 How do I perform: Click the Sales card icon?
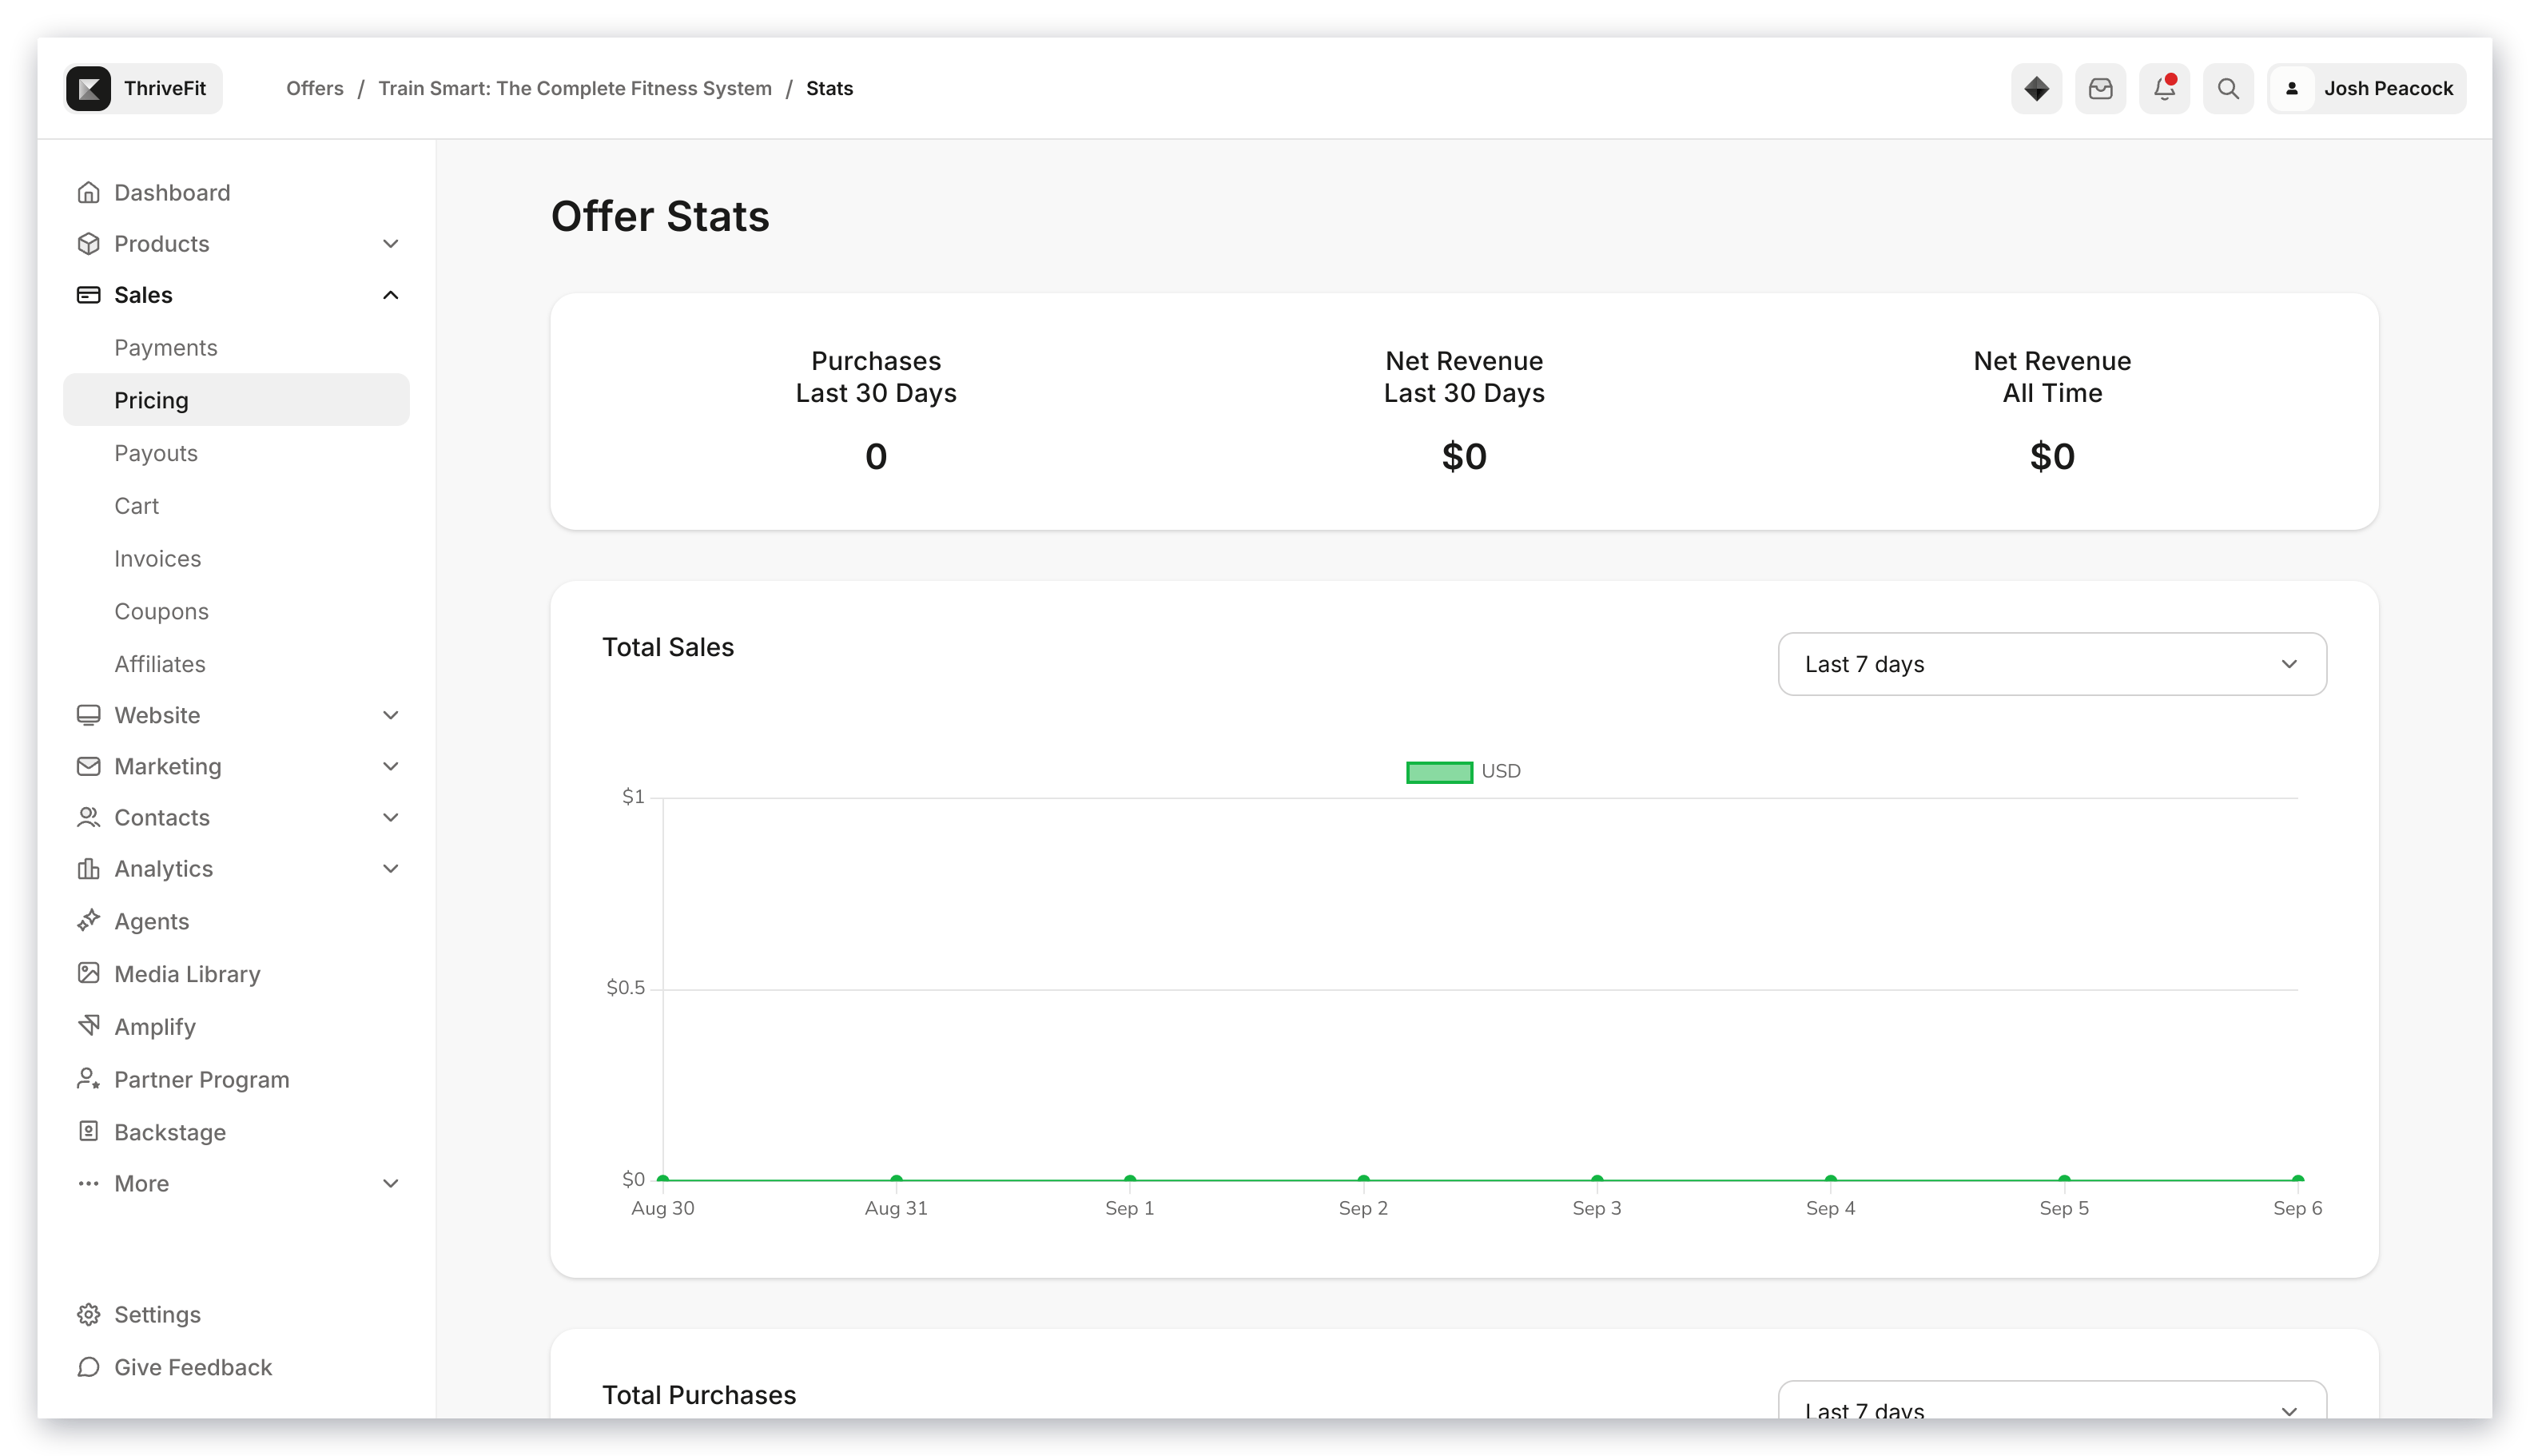(x=88, y=294)
